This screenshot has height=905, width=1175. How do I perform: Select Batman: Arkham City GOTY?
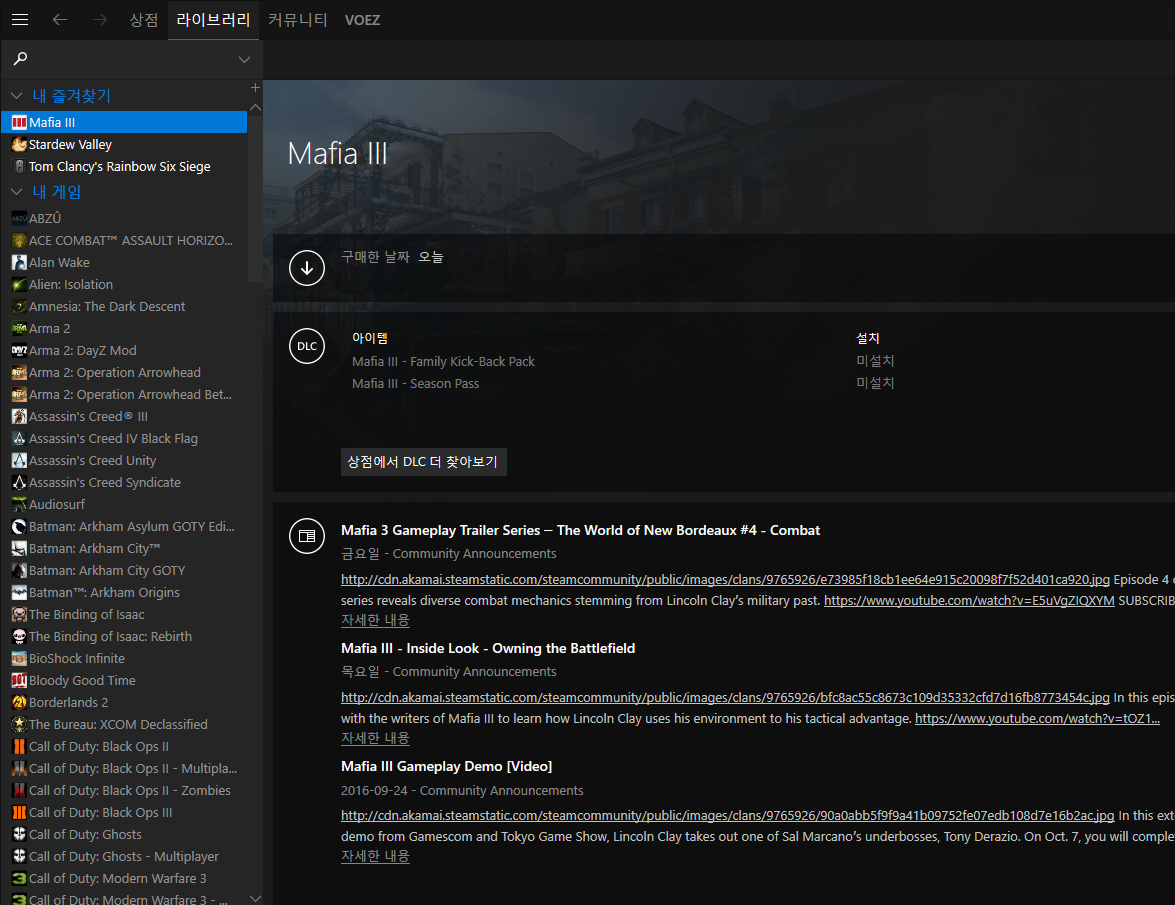124,571
